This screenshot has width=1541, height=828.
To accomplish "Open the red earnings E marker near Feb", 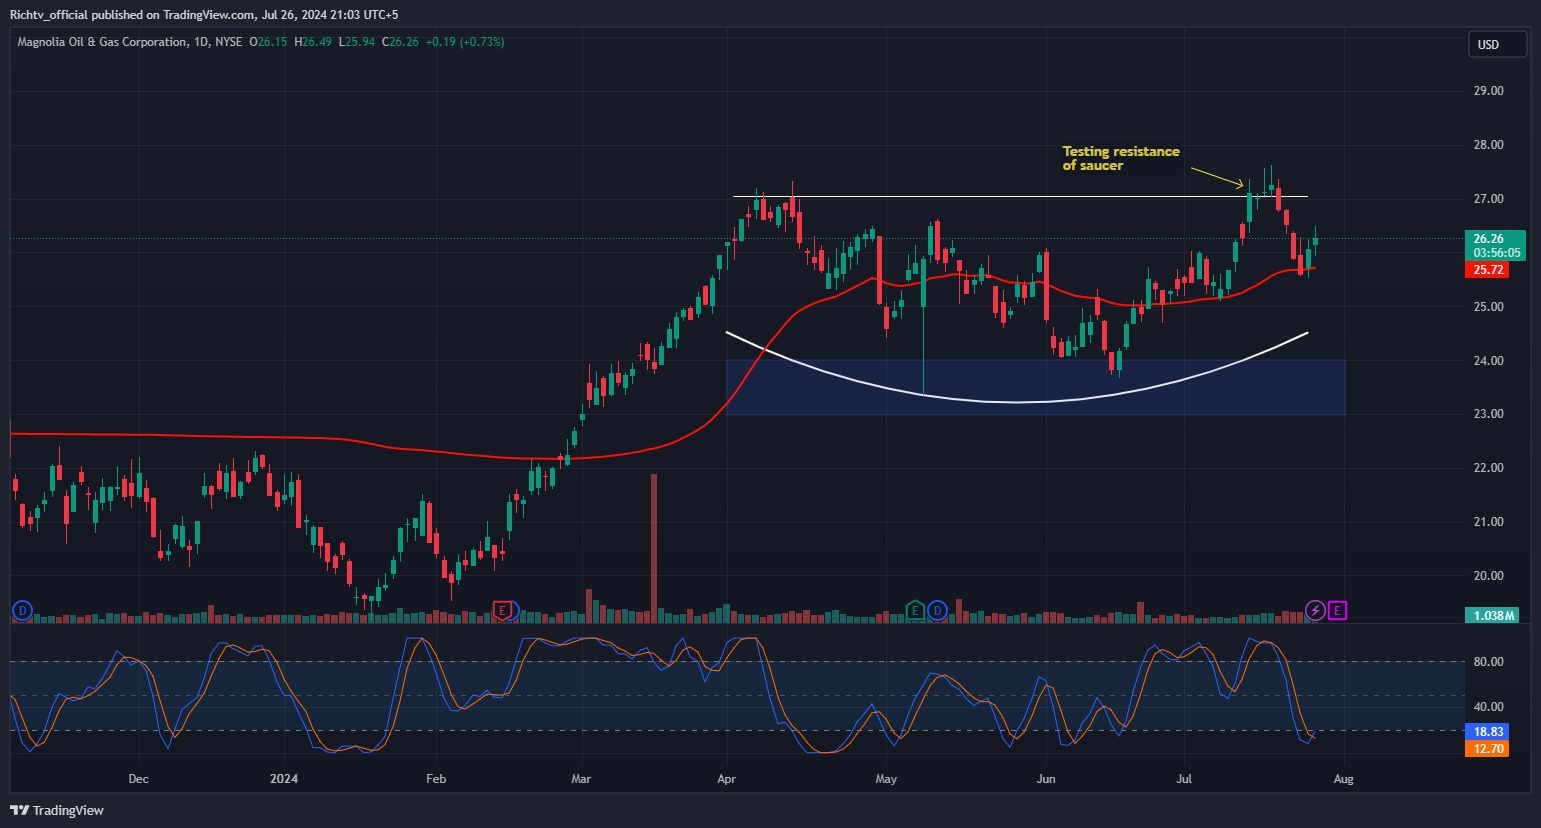I will pos(503,610).
